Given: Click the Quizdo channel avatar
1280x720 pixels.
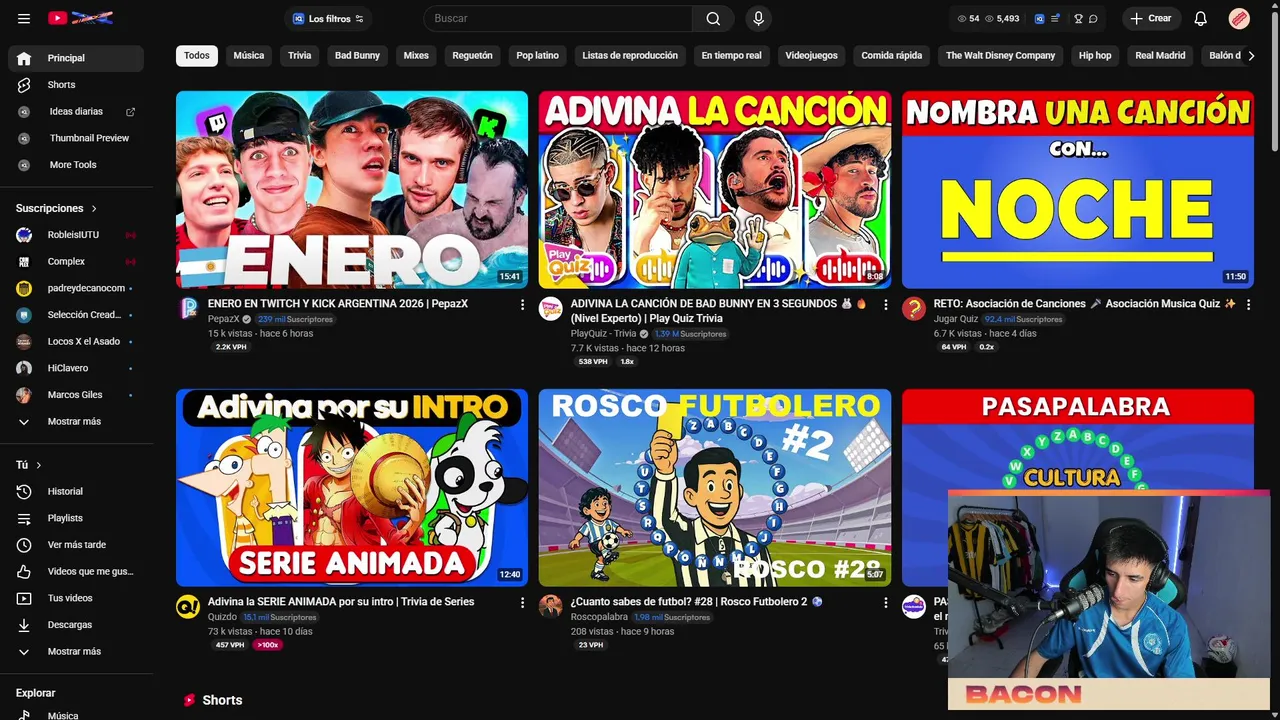Looking at the screenshot, I should (x=188, y=606).
